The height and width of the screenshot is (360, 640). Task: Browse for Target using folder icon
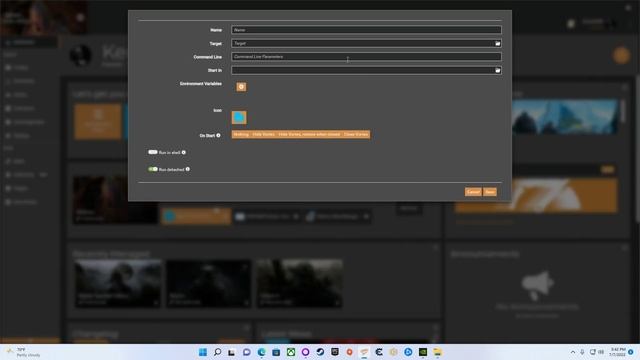click(x=498, y=43)
